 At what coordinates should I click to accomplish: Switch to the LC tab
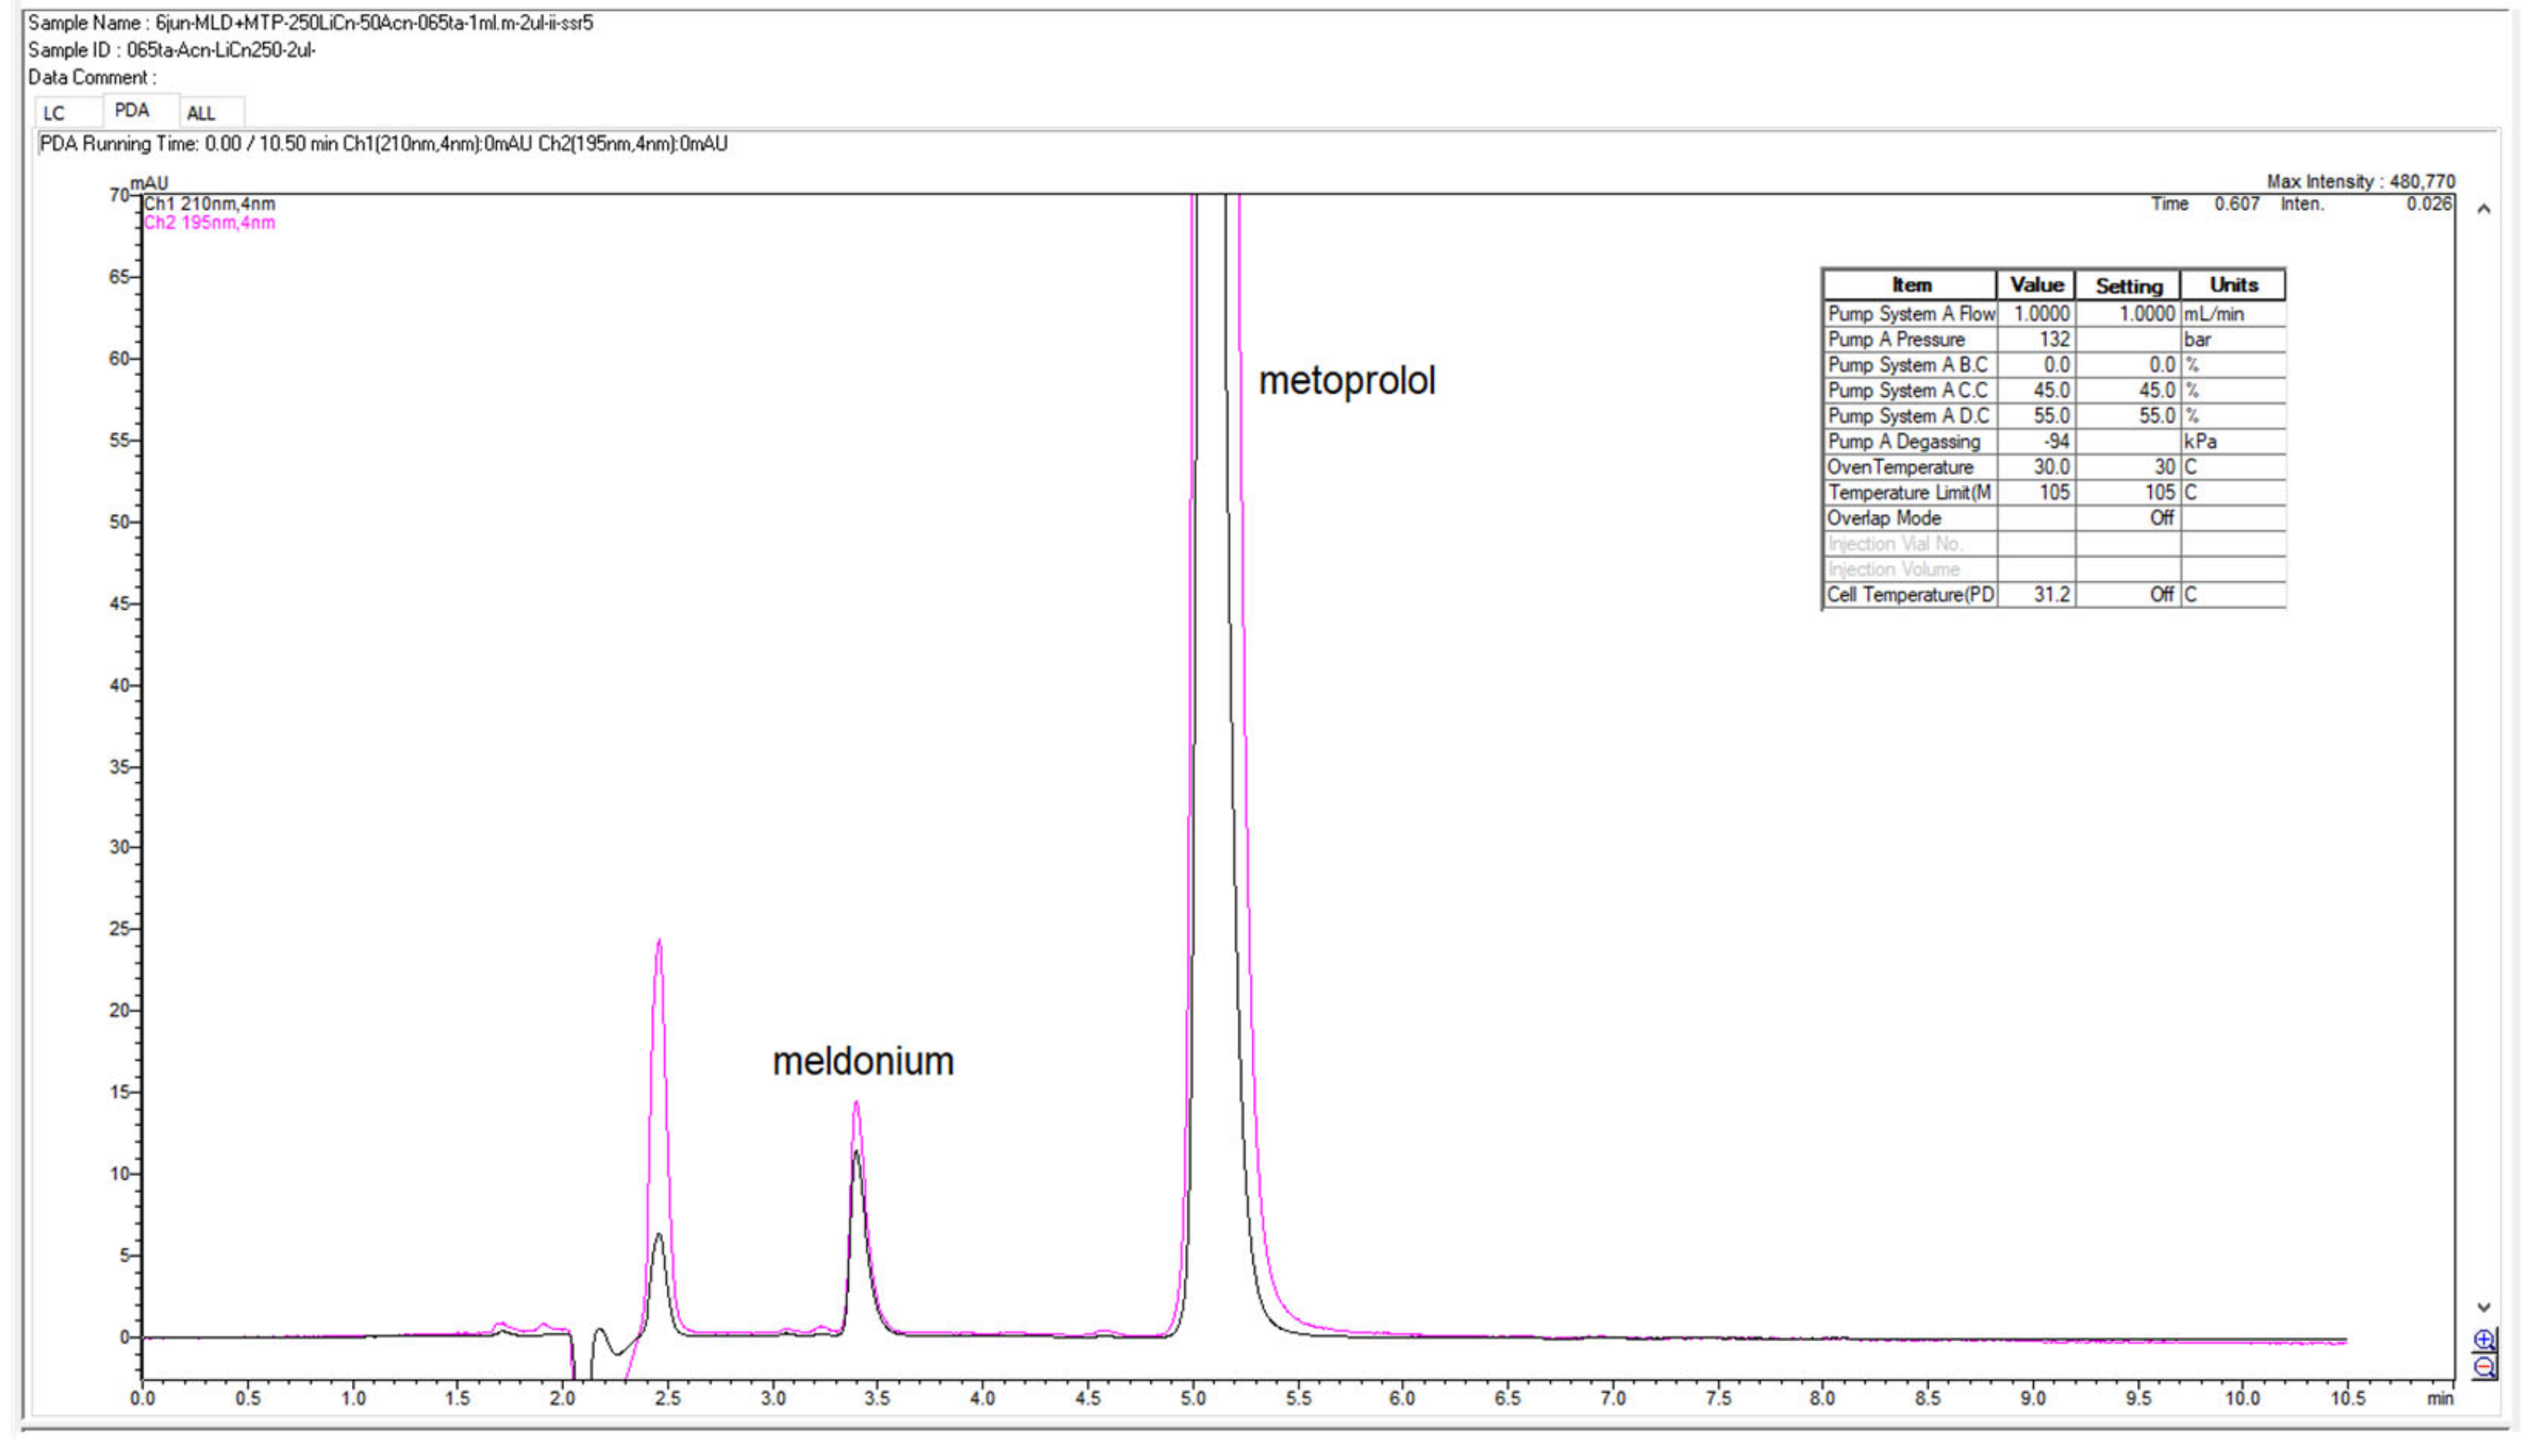55,113
